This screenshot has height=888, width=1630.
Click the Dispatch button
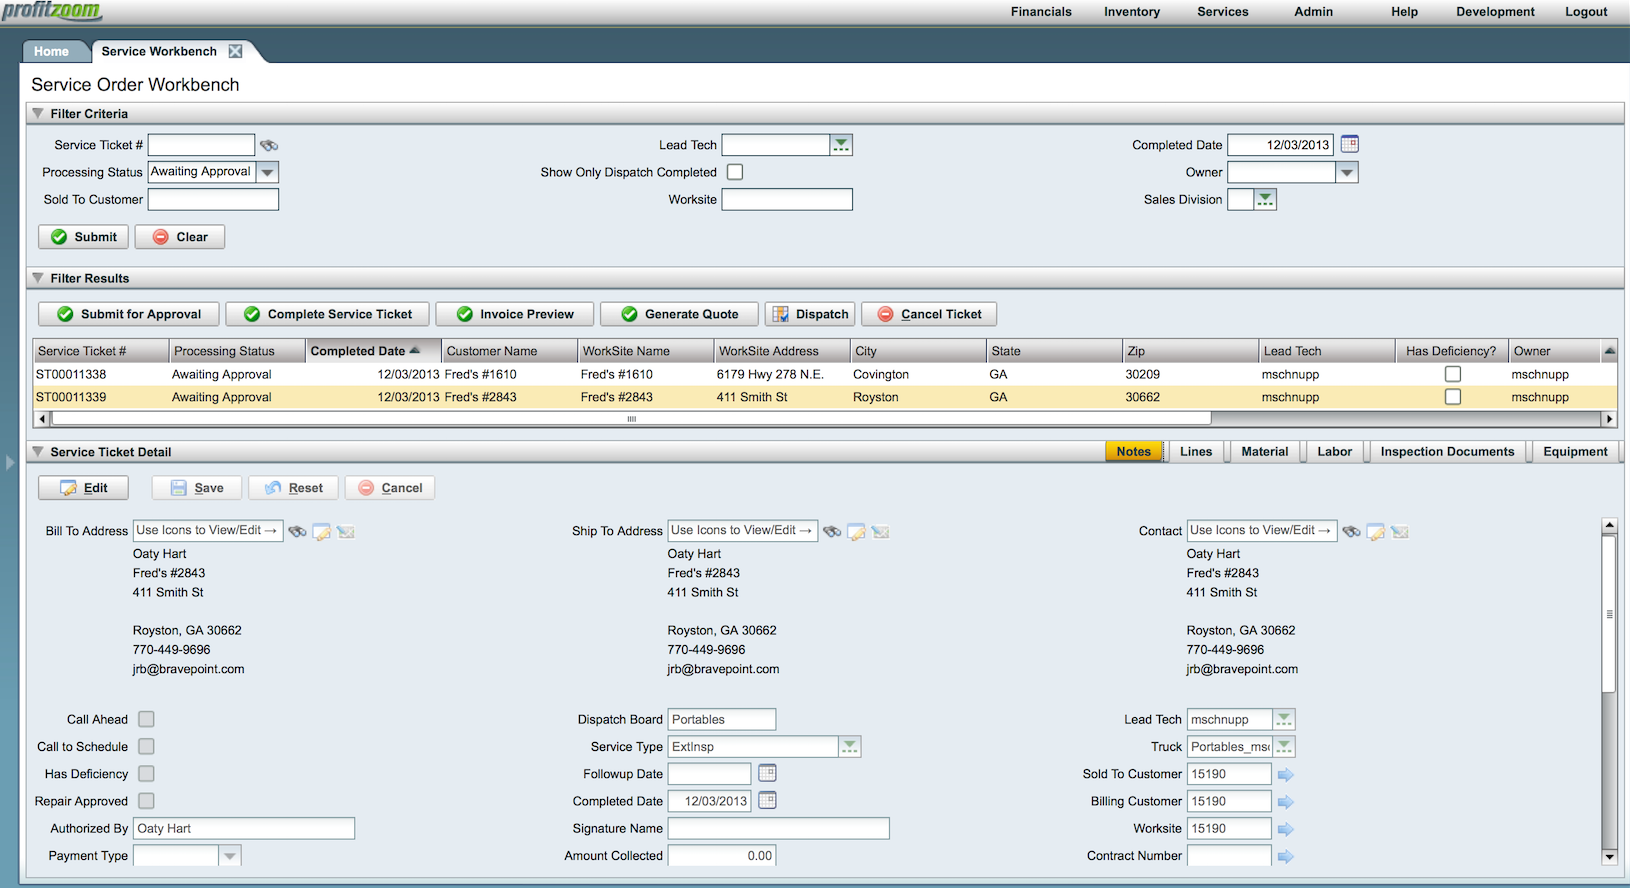click(x=810, y=314)
